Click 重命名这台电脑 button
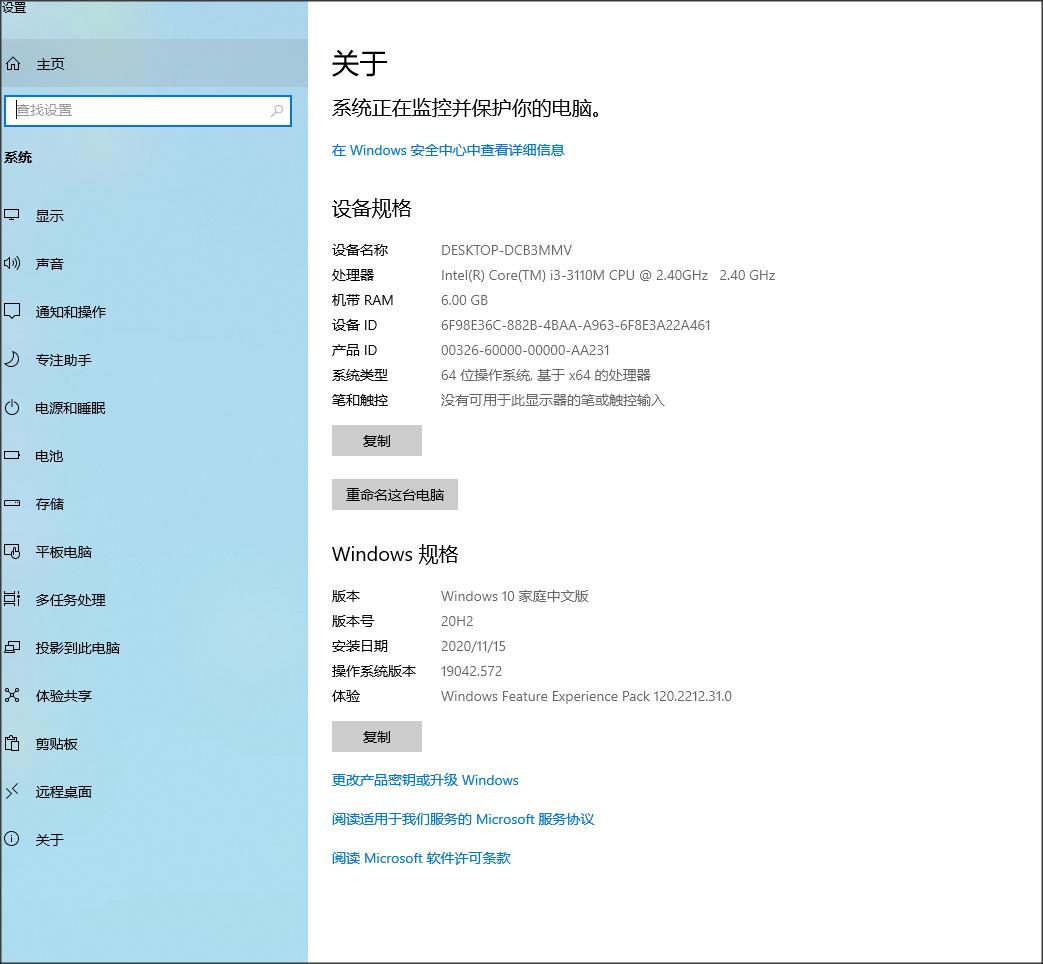Image resolution: width=1043 pixels, height=964 pixels. point(395,494)
